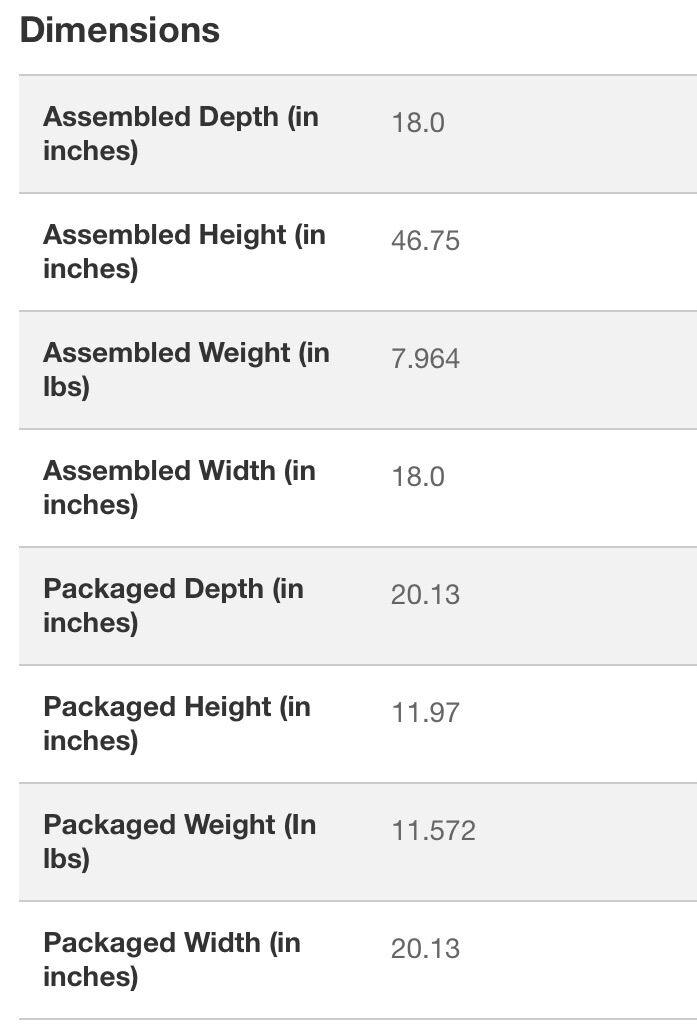The height and width of the screenshot is (1030, 697).
Task: Select the Packaged Depth (in inches) label
Action: pyautogui.click(x=173, y=606)
